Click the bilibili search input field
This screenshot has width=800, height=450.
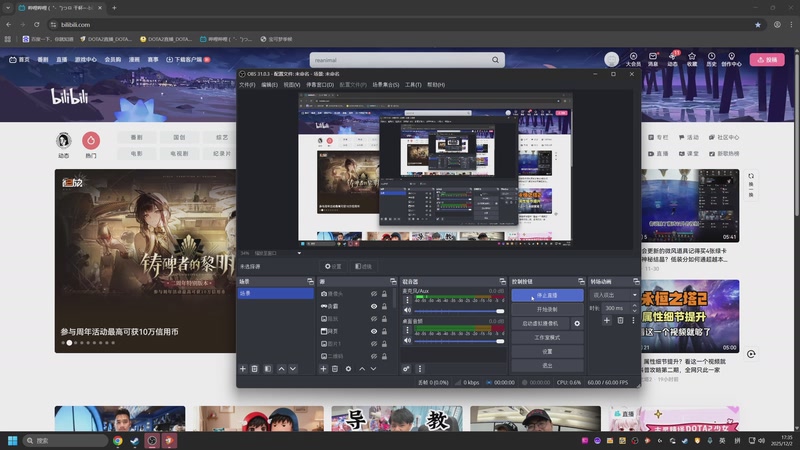coord(380,60)
